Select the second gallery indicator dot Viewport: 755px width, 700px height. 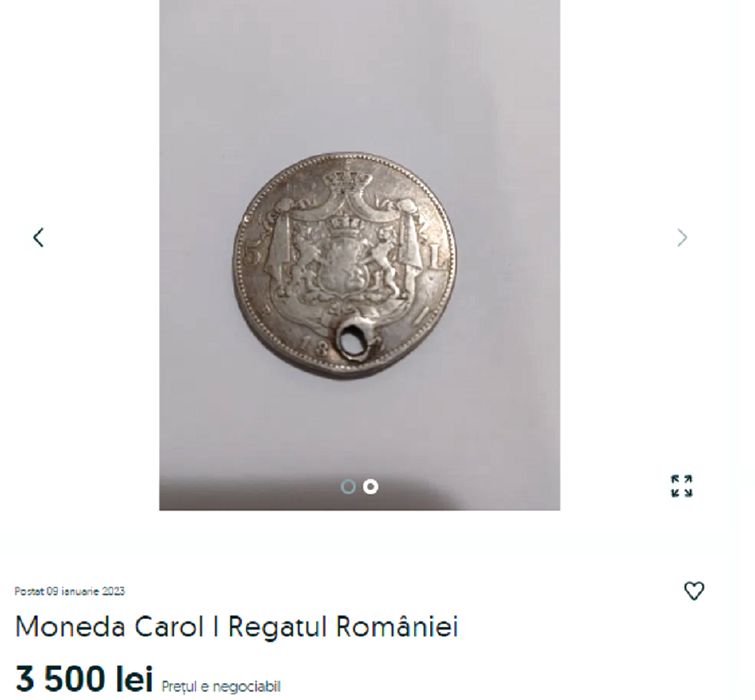point(370,487)
